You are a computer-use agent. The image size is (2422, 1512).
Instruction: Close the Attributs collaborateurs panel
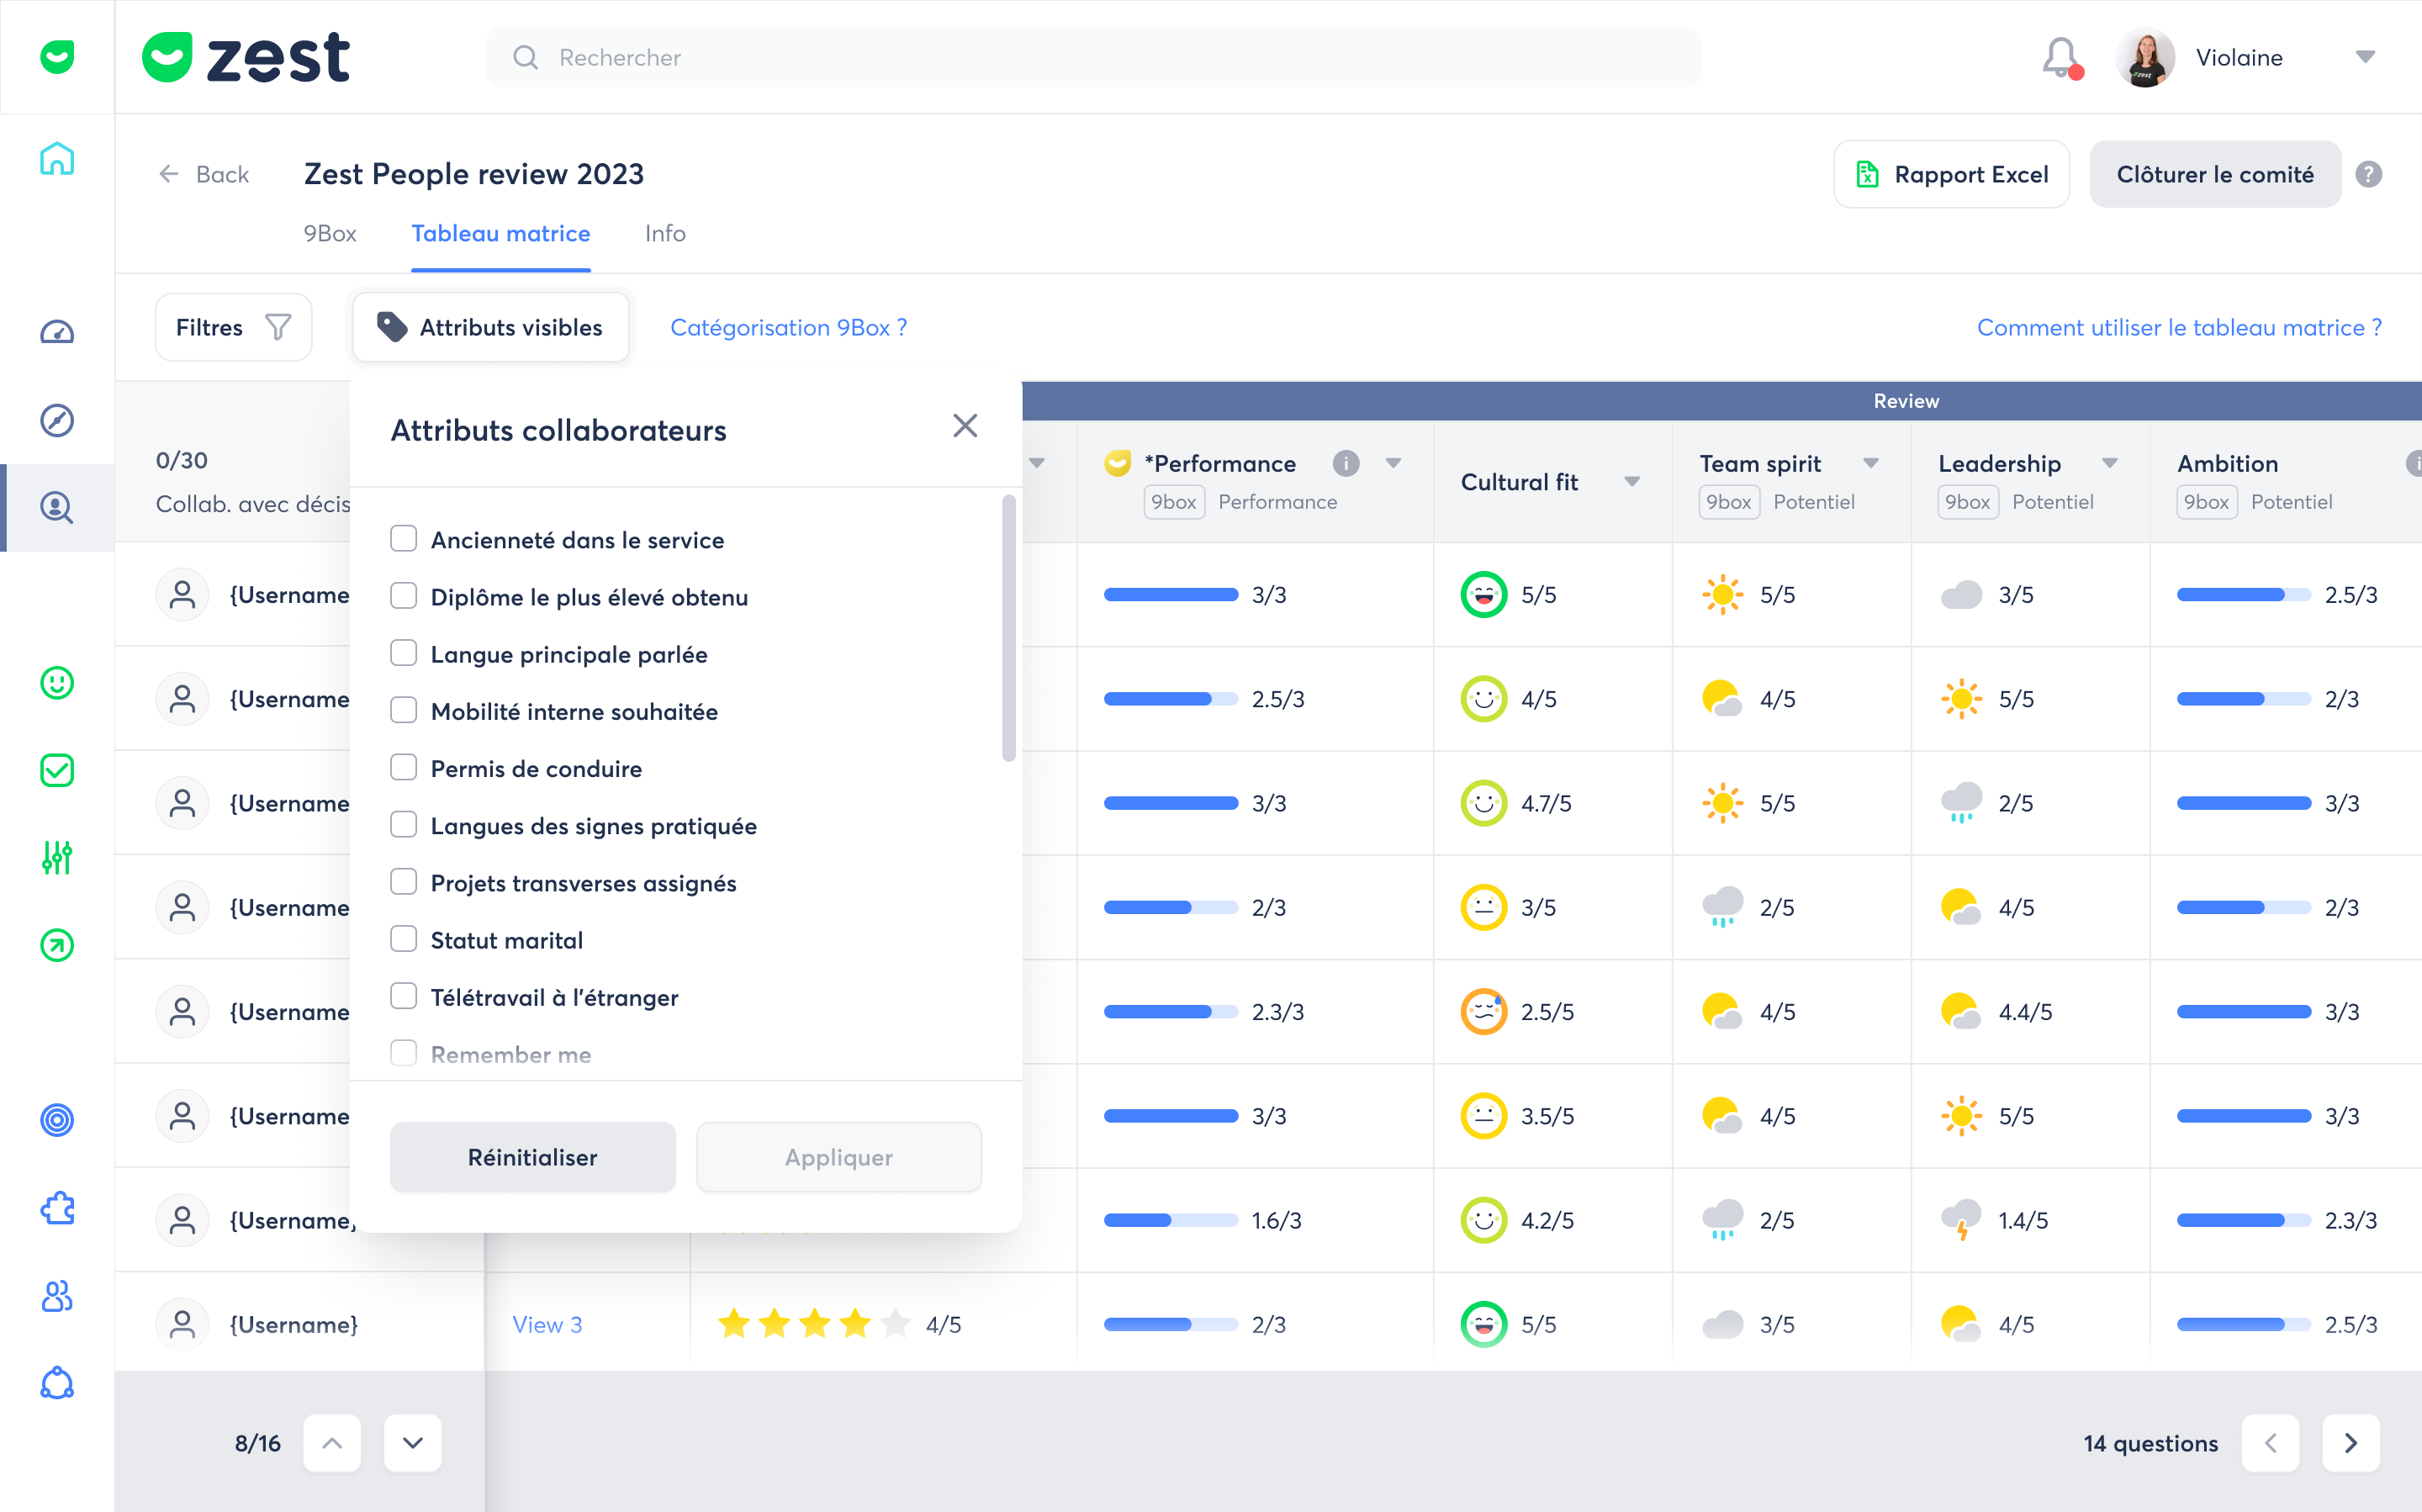[x=965, y=426]
